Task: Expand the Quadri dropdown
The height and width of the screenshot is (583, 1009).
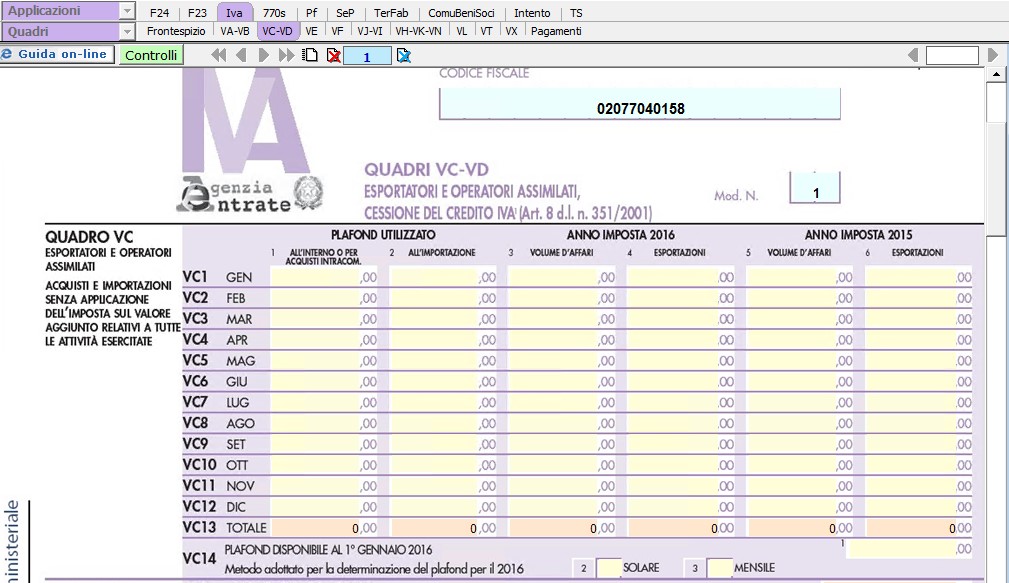Action: (127, 32)
